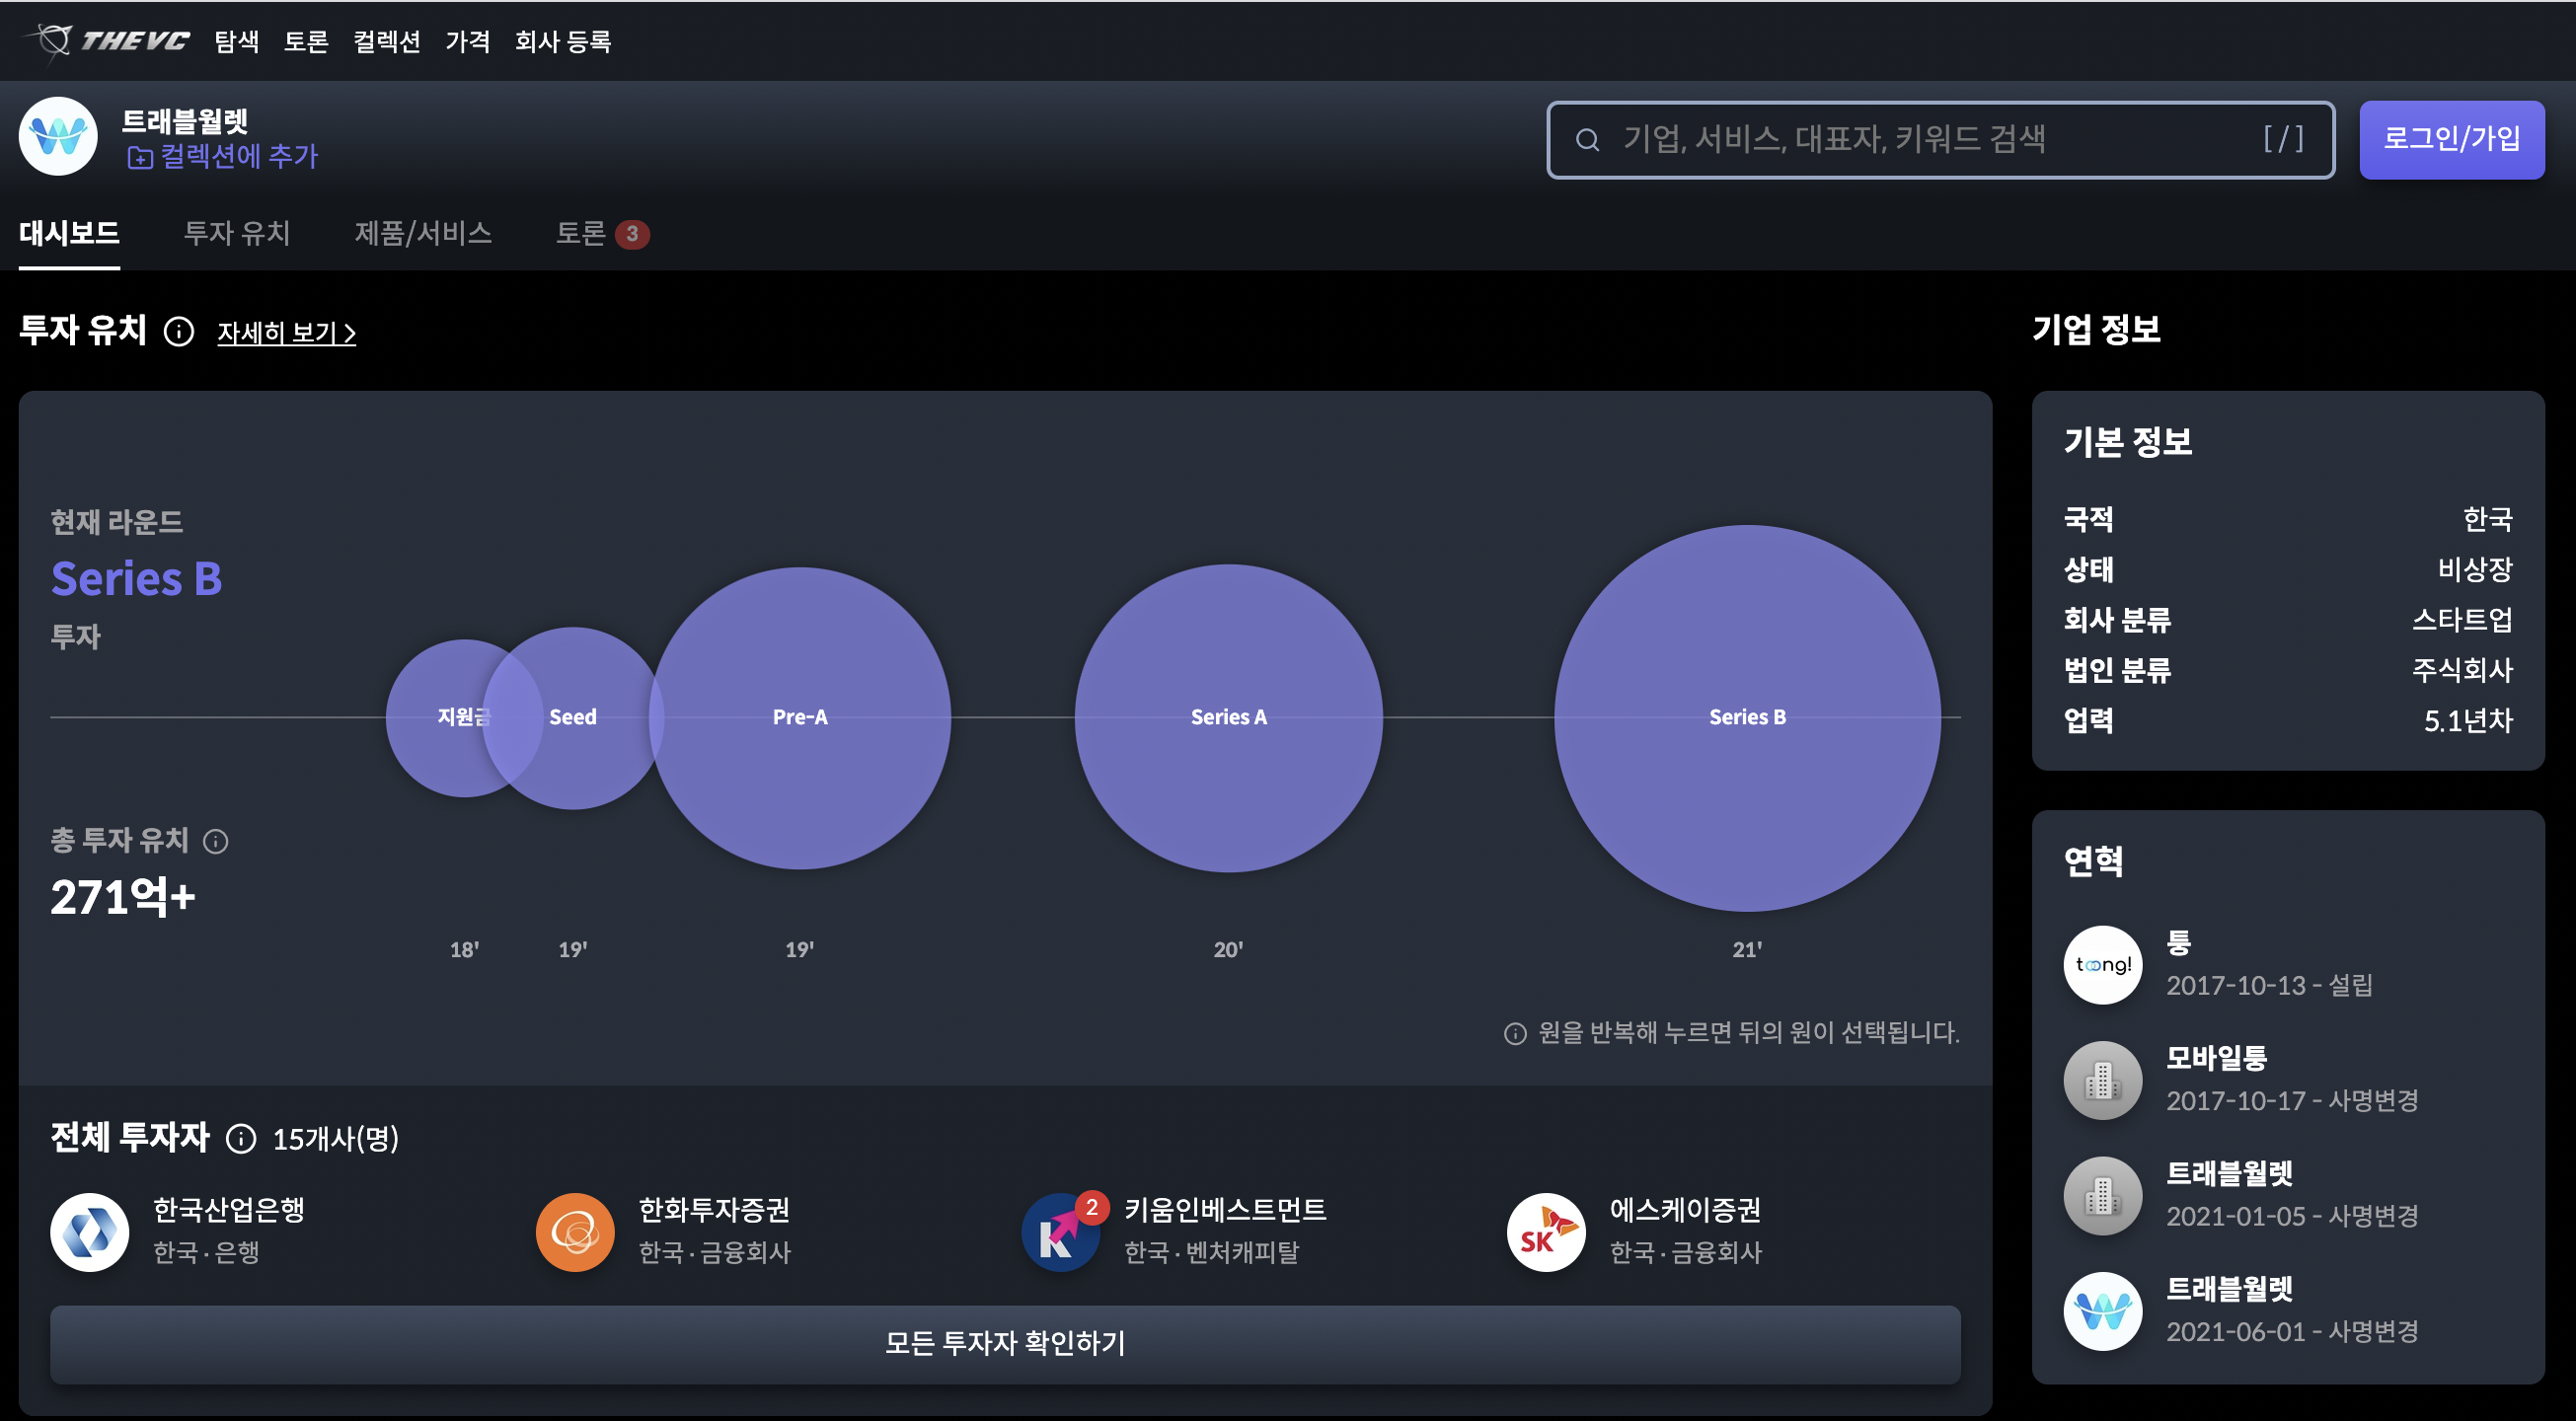Click 모바일통 building placeholder icon
The image size is (2576, 1421).
(2103, 1081)
